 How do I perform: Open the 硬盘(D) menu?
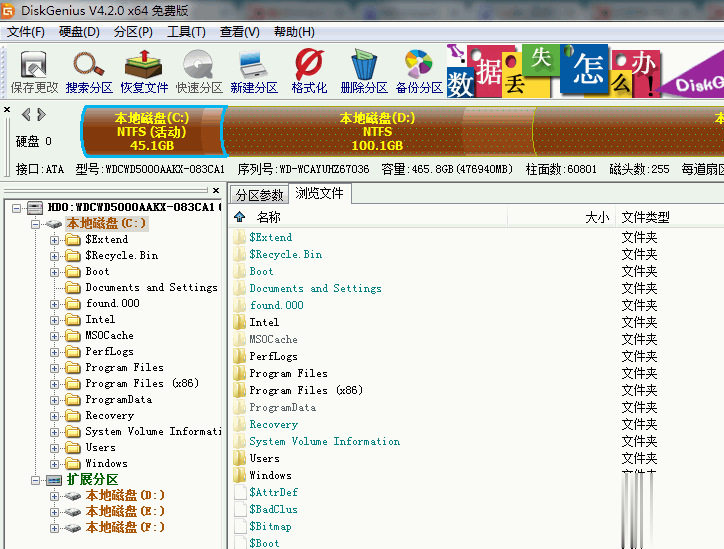pyautogui.click(x=79, y=32)
